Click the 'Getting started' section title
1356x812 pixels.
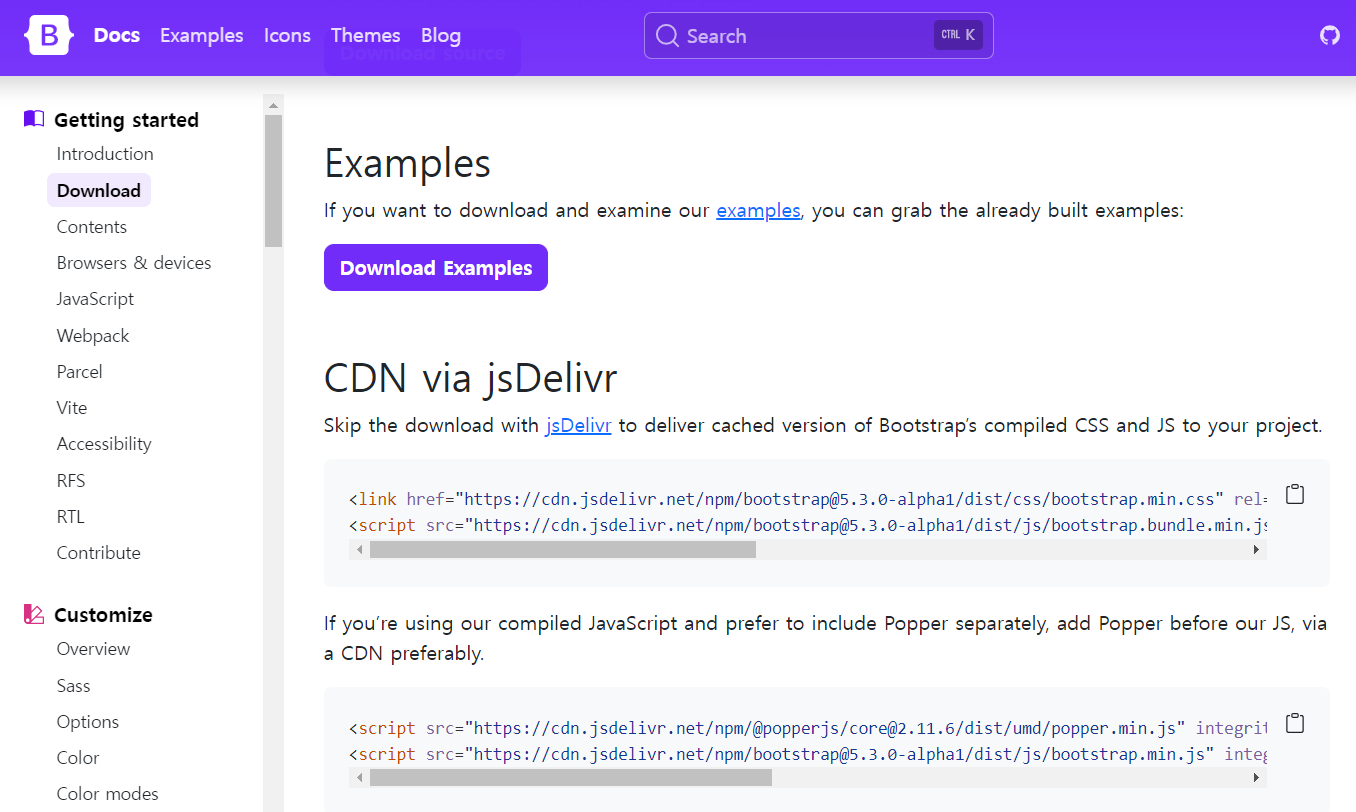pos(126,120)
